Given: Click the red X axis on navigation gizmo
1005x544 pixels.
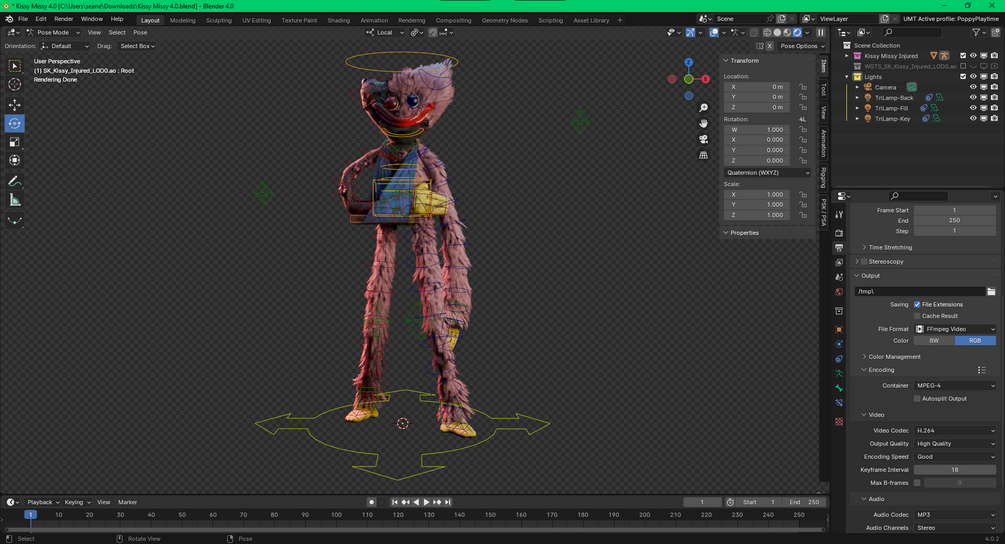Looking at the screenshot, I should click(705, 79).
